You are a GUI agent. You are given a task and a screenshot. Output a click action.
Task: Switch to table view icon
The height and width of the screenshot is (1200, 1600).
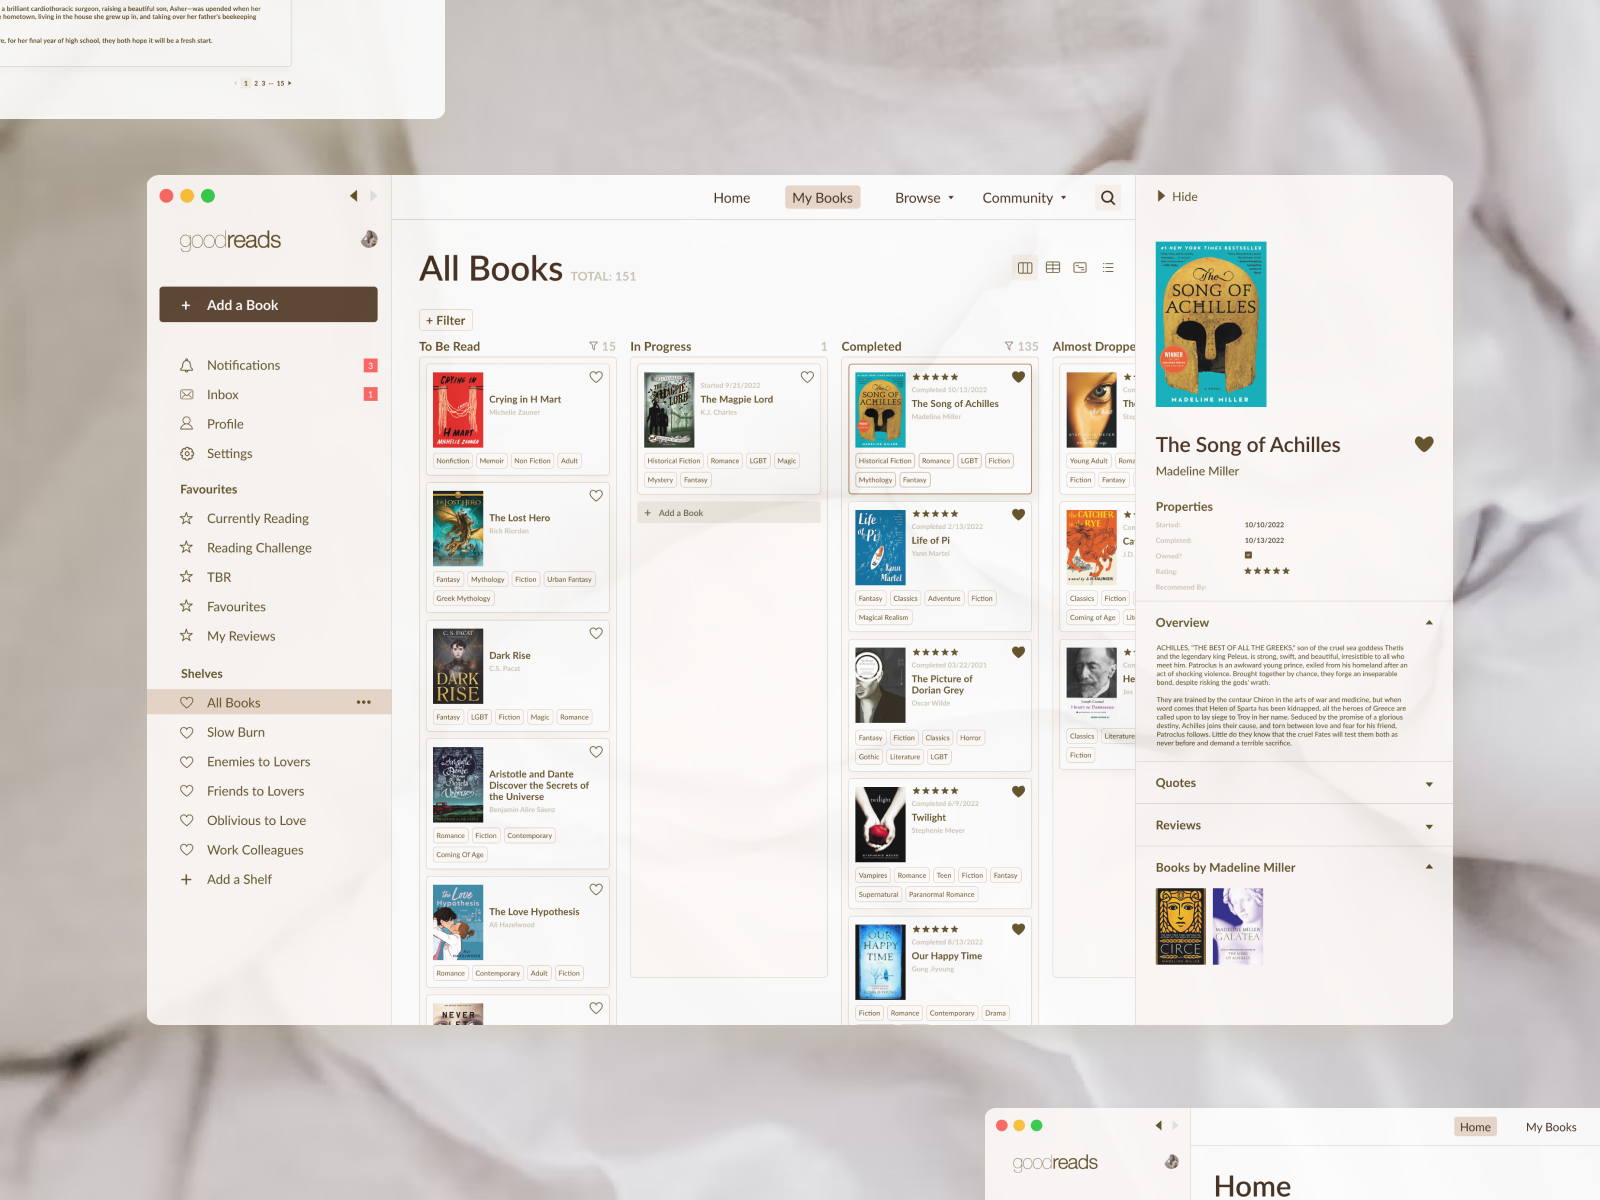(1053, 267)
